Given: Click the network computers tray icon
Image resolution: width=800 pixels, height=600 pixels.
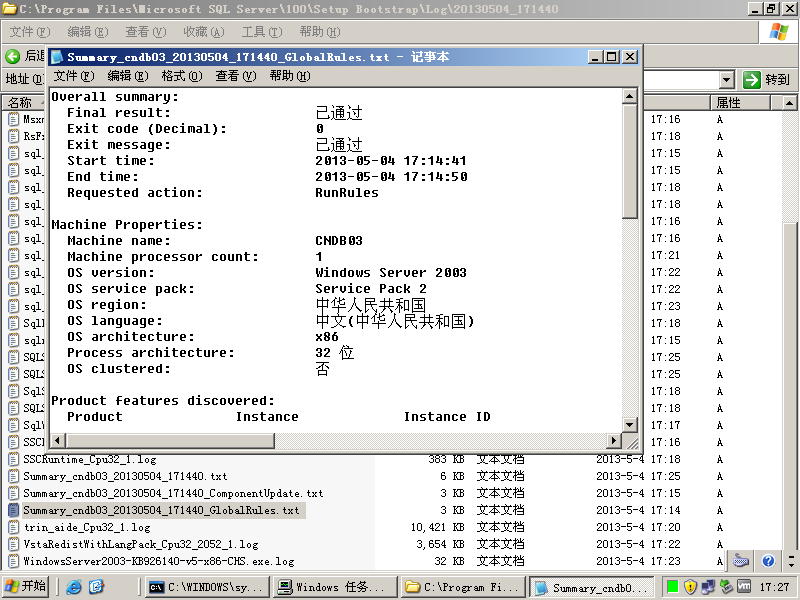Looking at the screenshot, I should tap(708, 587).
